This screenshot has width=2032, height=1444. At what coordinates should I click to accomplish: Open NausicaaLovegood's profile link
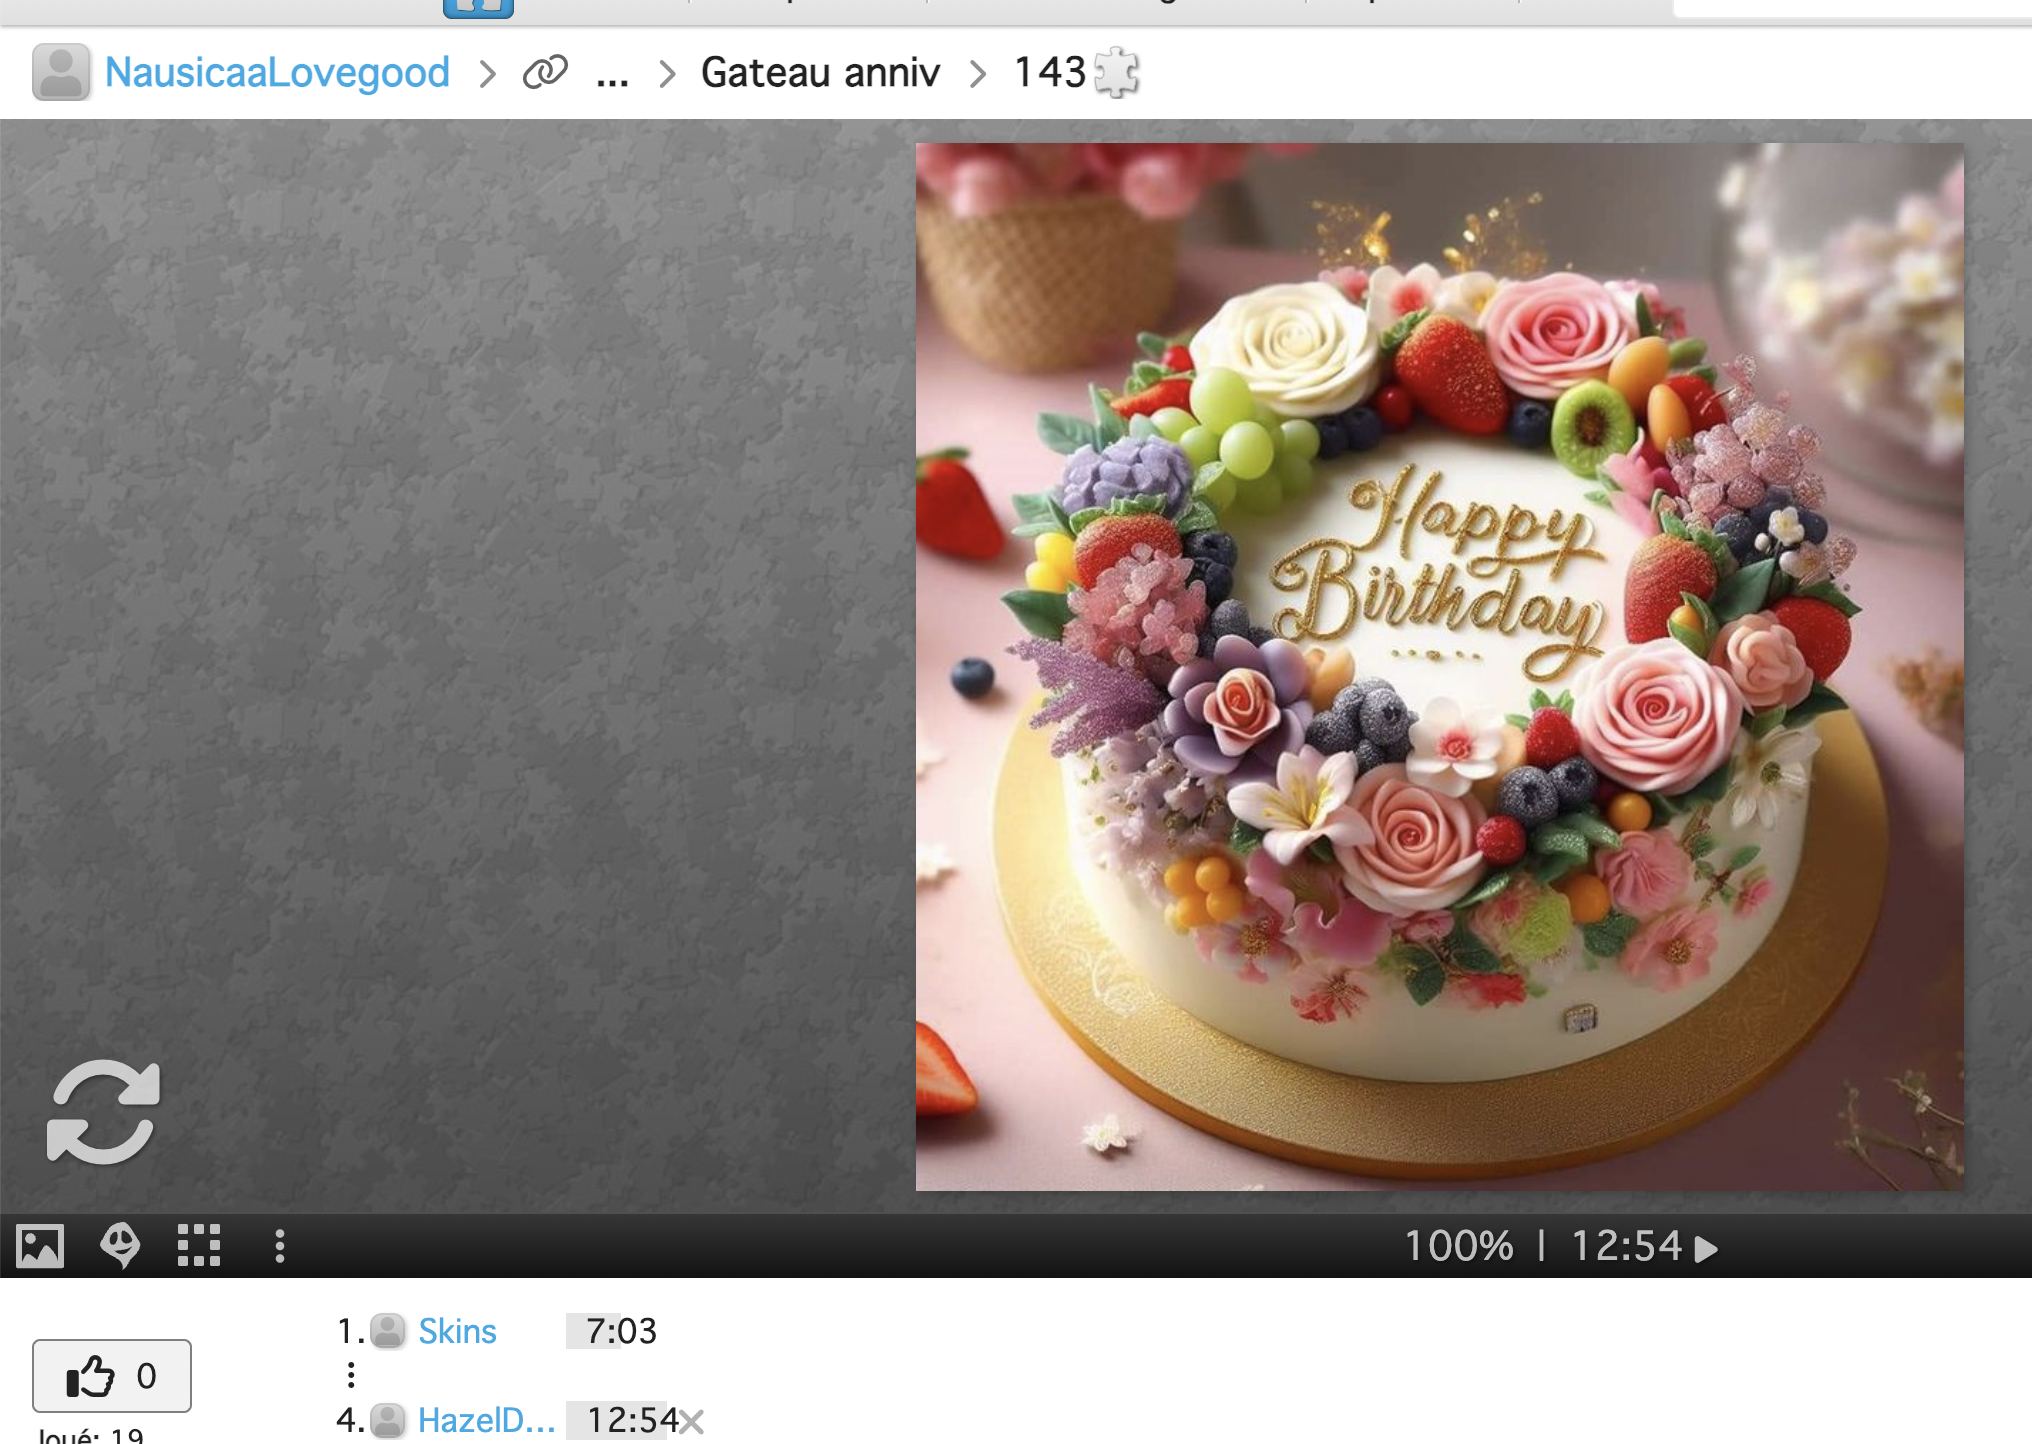tap(277, 72)
